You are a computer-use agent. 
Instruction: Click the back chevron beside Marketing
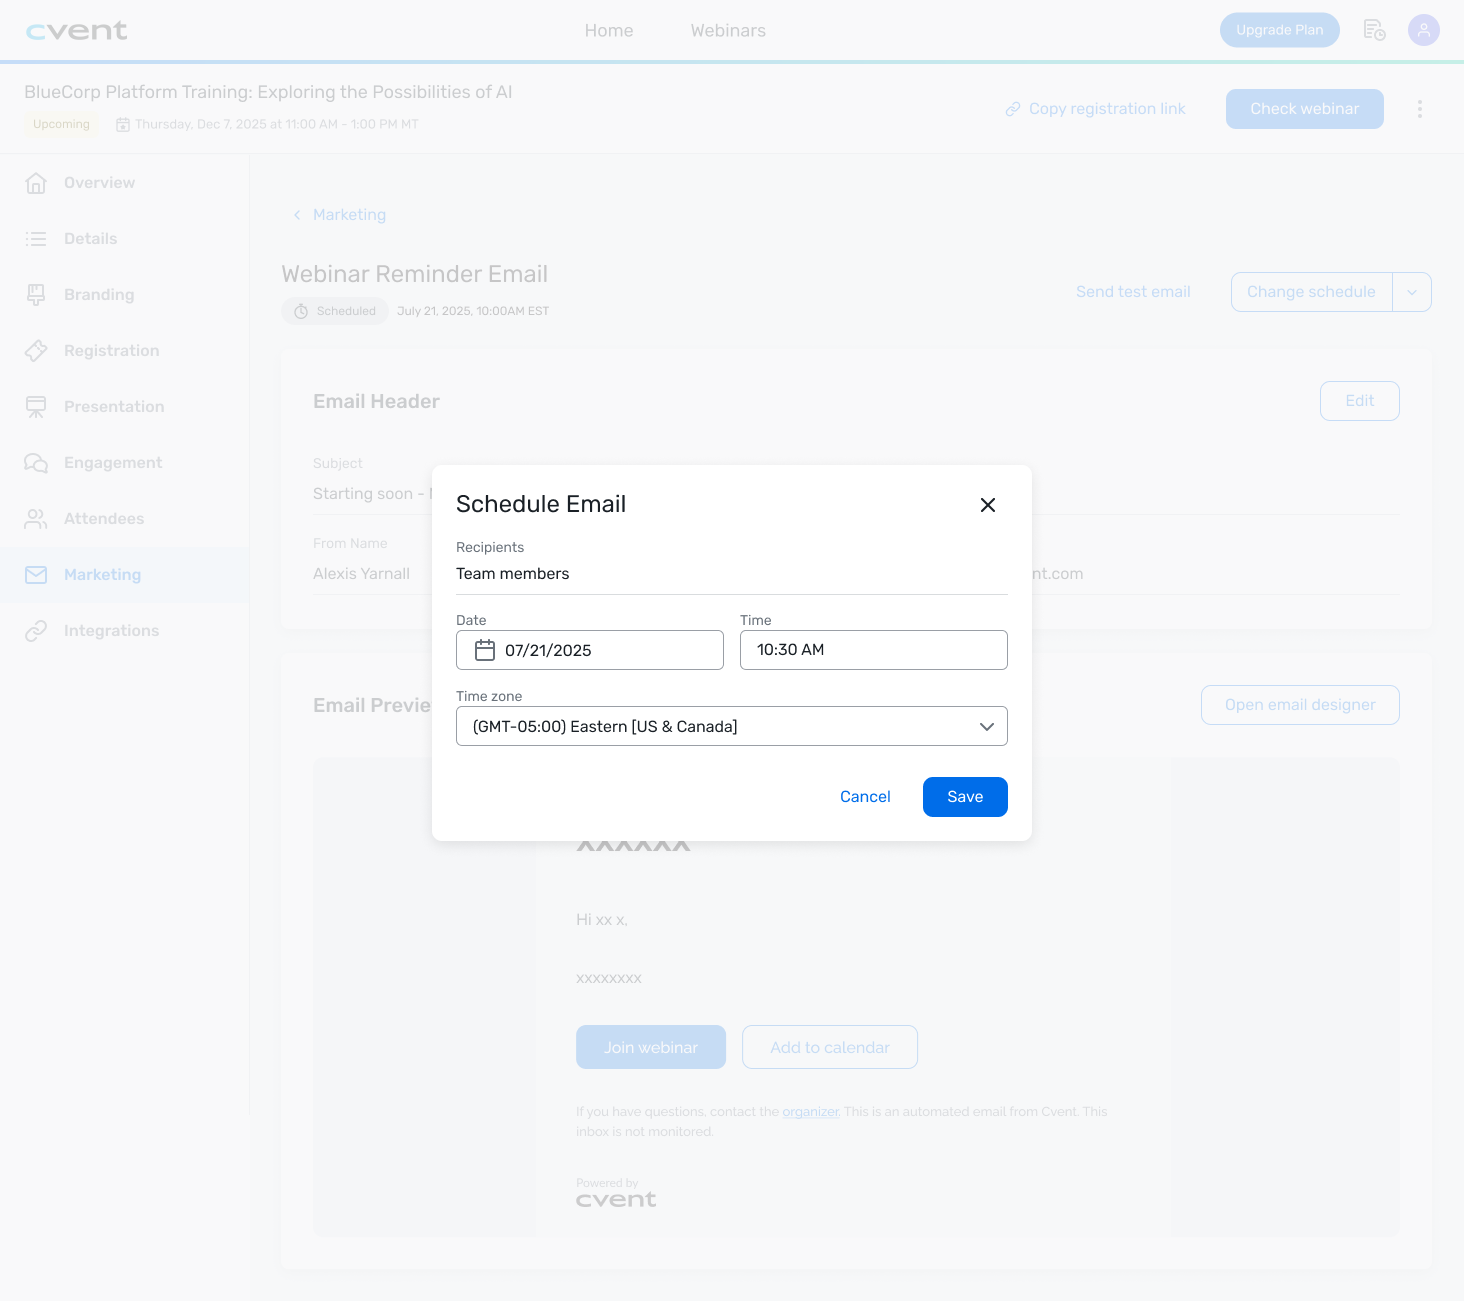point(297,215)
